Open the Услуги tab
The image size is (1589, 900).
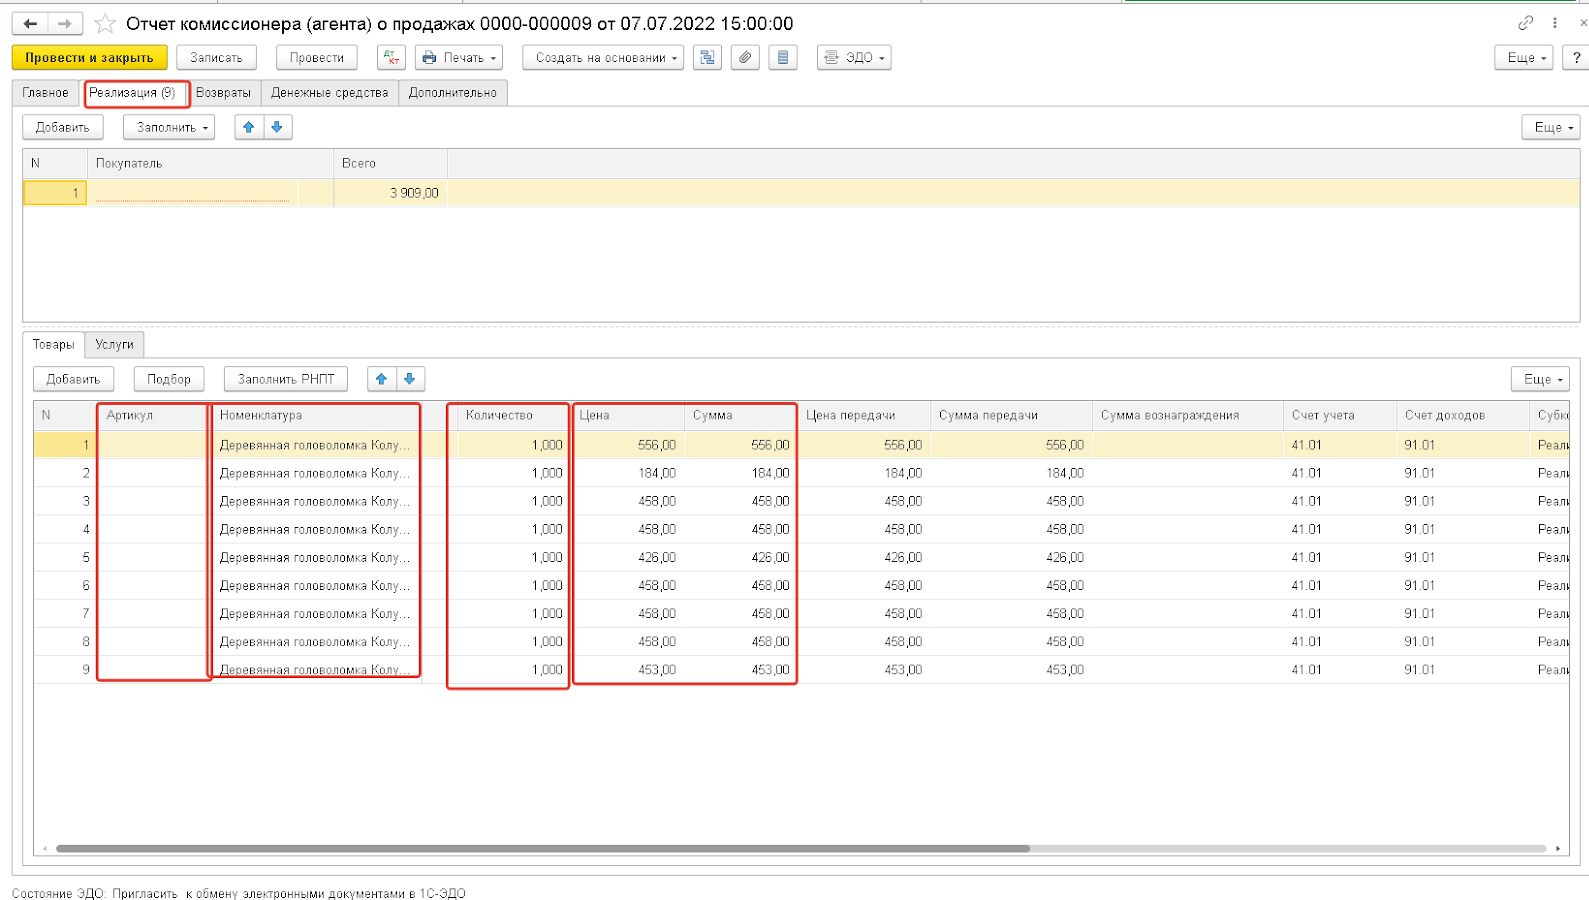click(x=114, y=344)
